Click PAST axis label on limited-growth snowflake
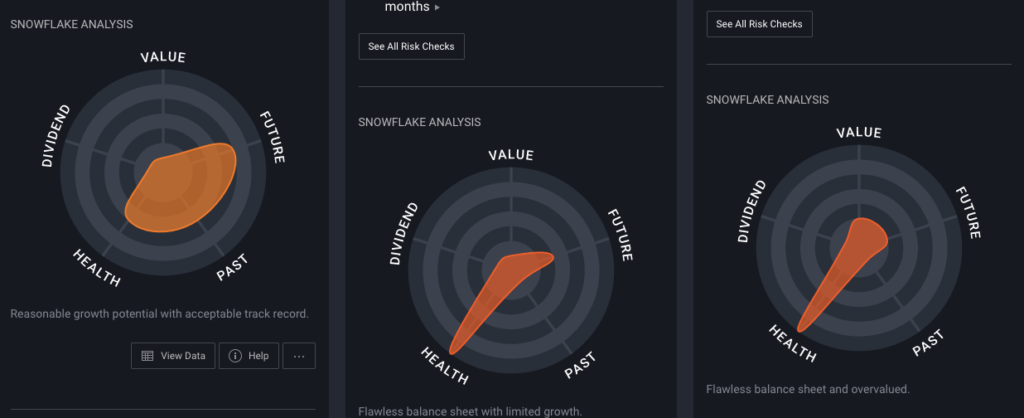This screenshot has height=418, width=1024. [x=580, y=365]
